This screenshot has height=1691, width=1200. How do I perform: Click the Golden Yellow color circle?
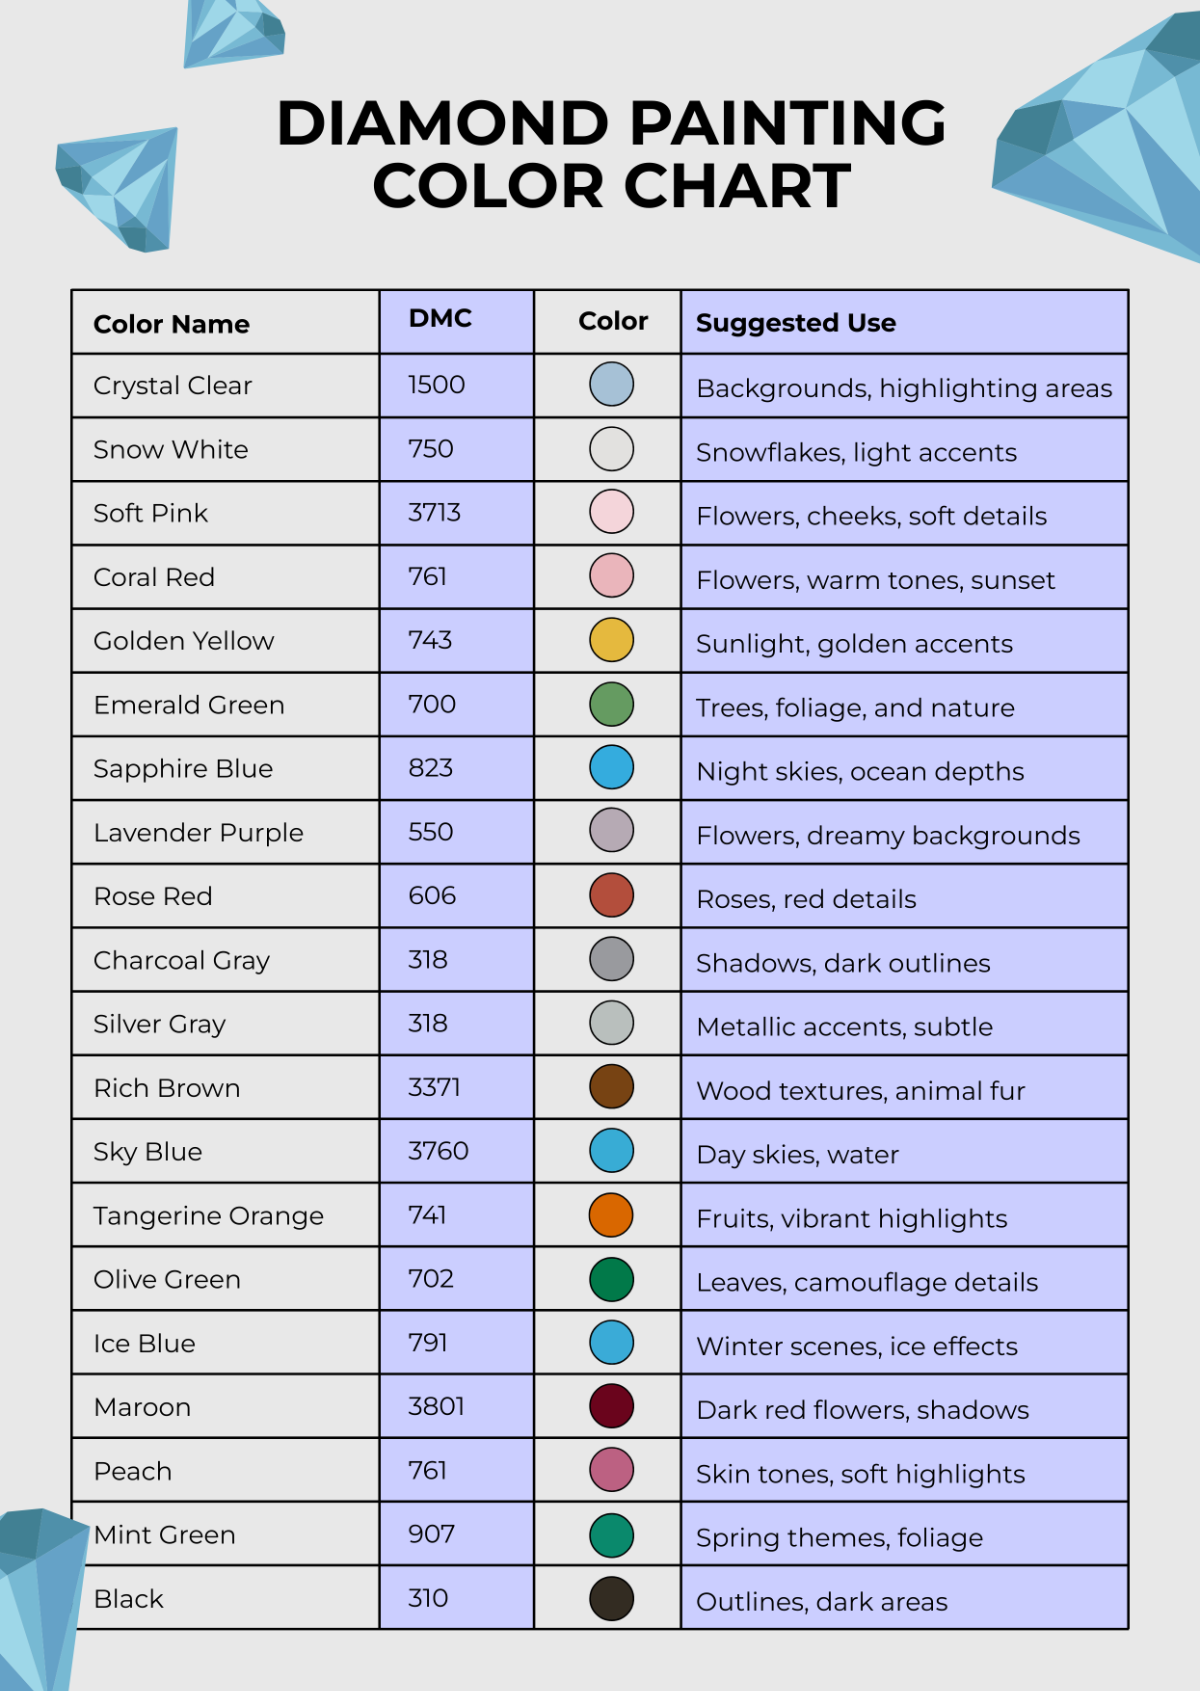pyautogui.click(x=611, y=640)
